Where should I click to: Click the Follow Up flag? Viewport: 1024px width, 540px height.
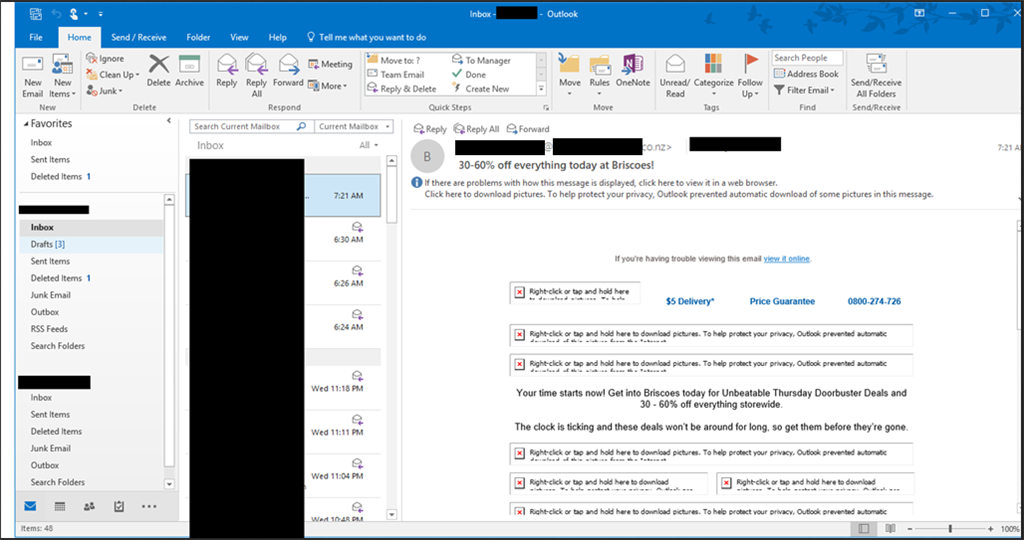click(750, 63)
